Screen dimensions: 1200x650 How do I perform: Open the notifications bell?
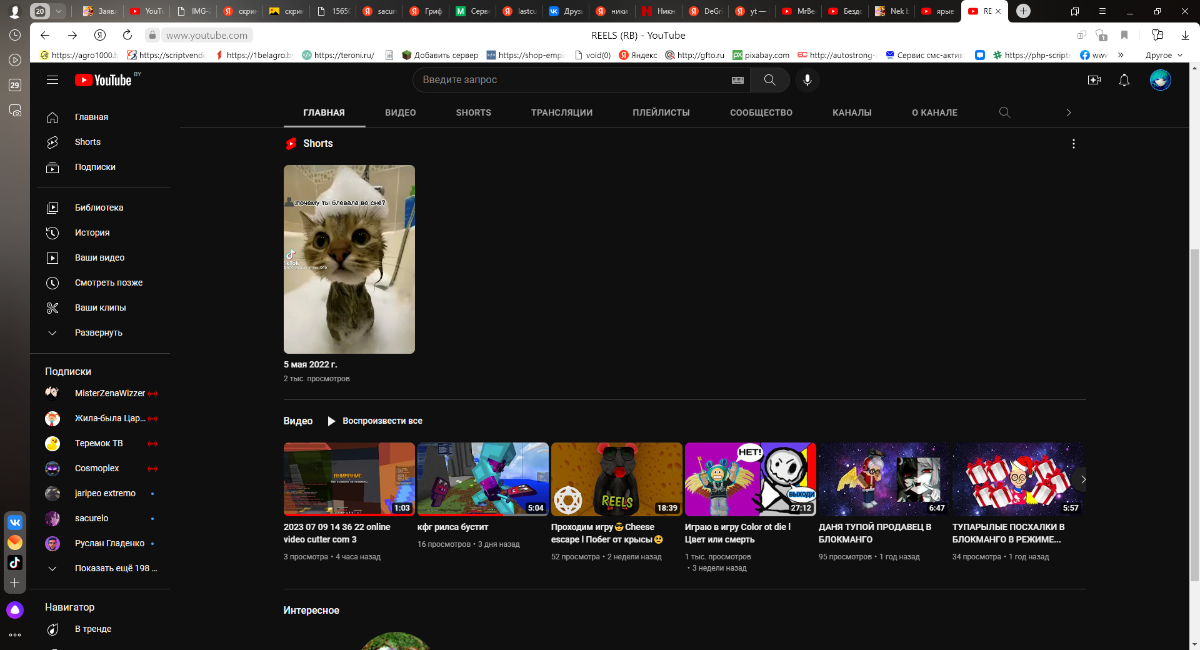pyautogui.click(x=1124, y=80)
